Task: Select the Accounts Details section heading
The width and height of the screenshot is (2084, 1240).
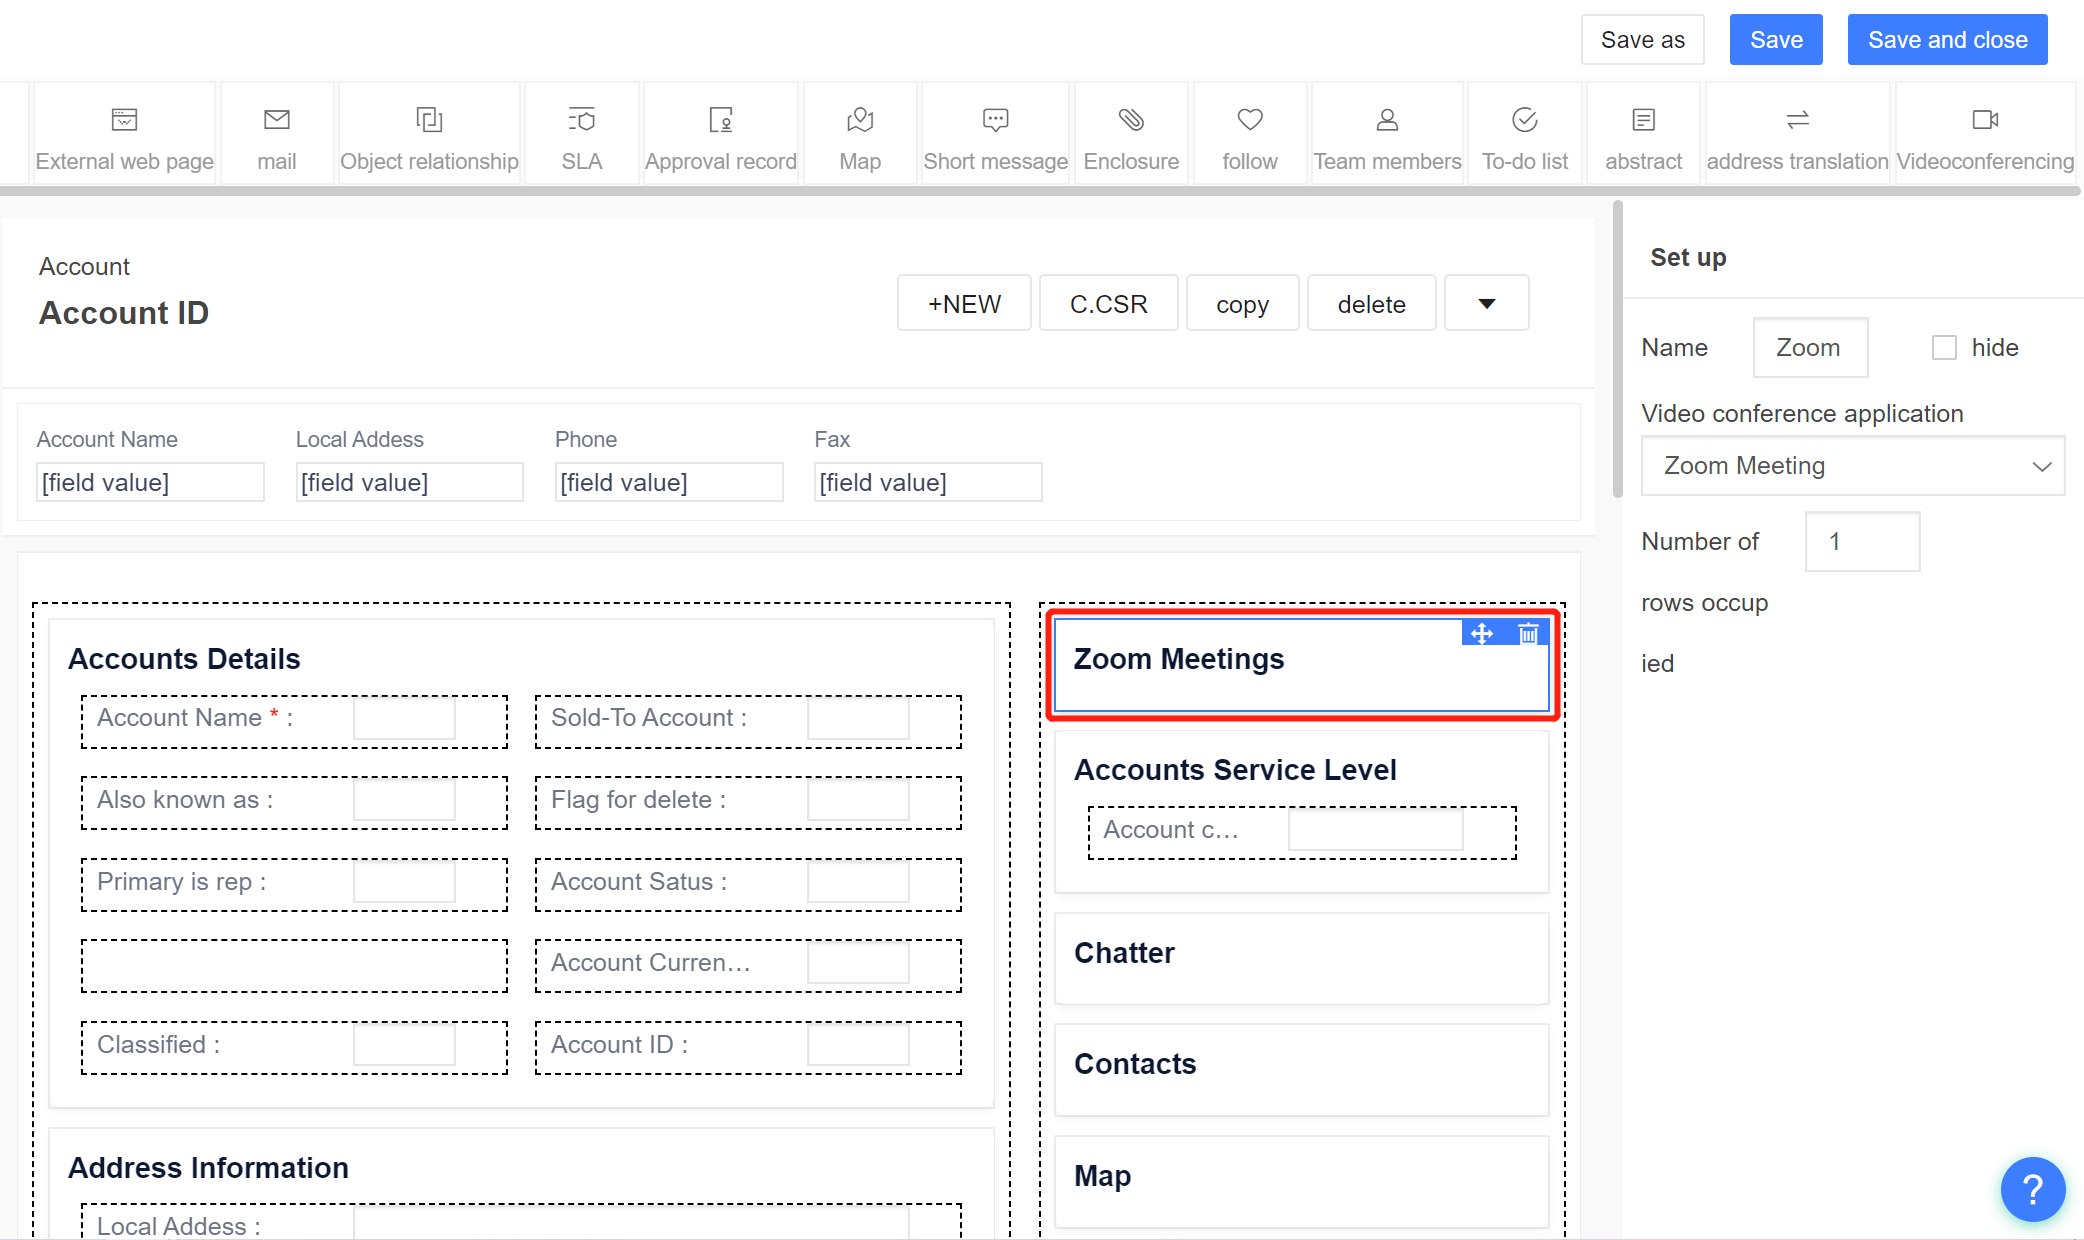Action: point(184,659)
